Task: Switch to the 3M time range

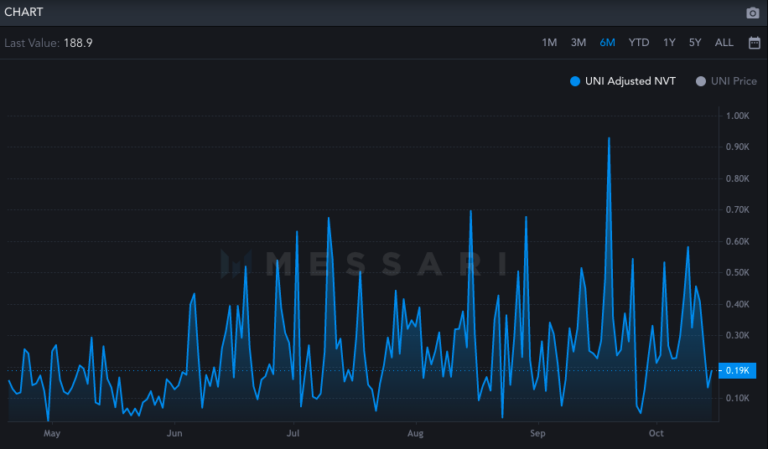Action: pos(578,43)
